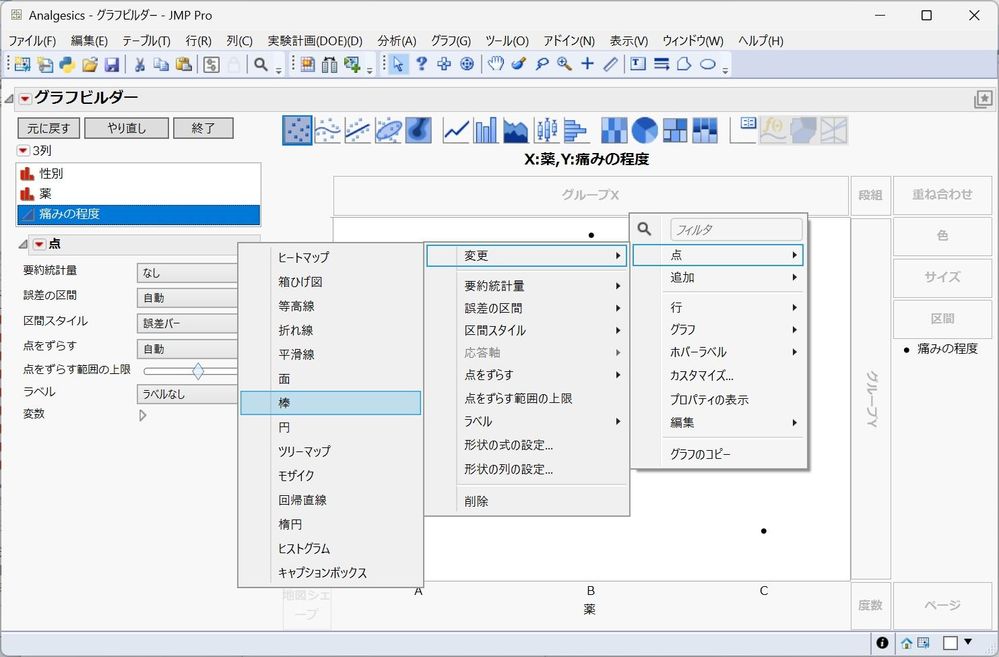999x657 pixels.
Task: Click the crosshairs tool in toolbar
Action: 587,64
